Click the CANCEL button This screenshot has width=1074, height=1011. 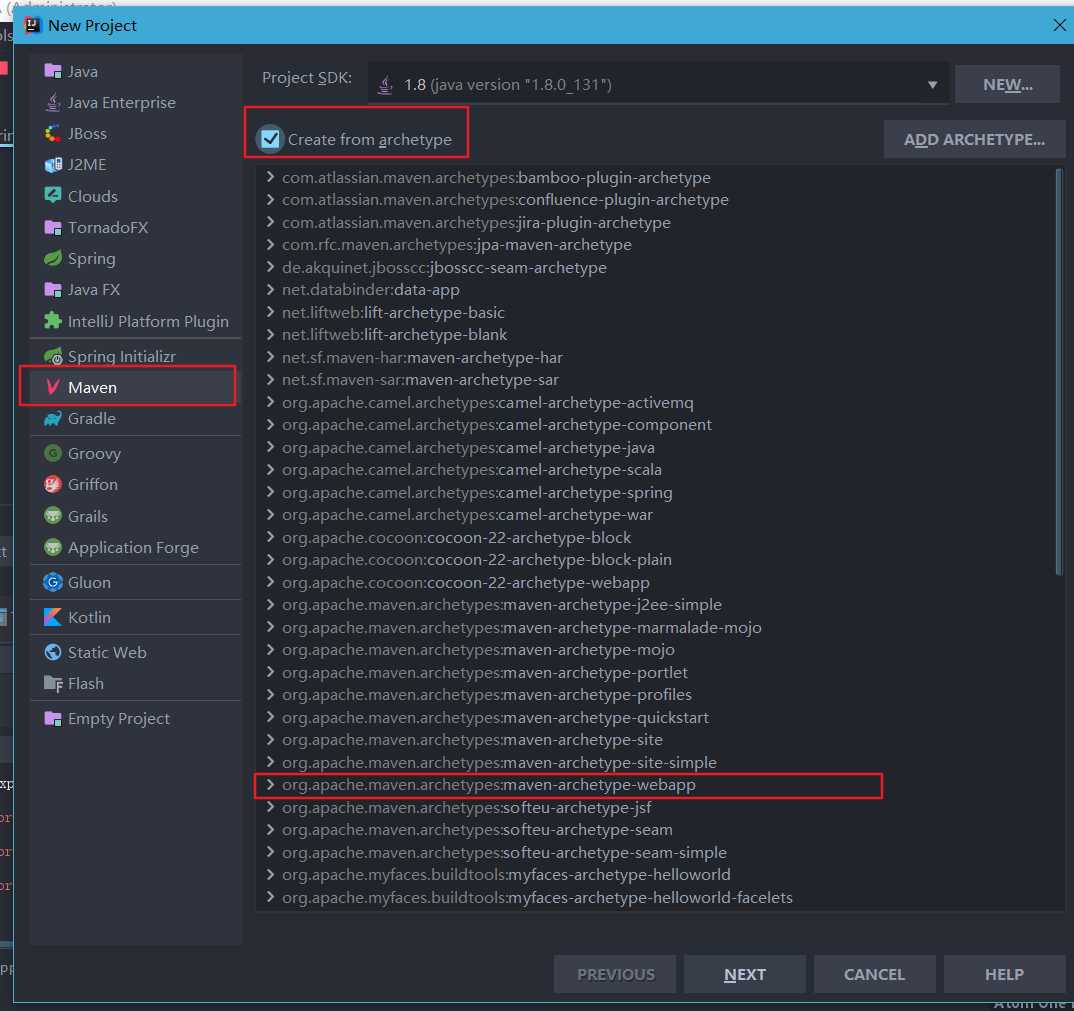[x=874, y=974]
